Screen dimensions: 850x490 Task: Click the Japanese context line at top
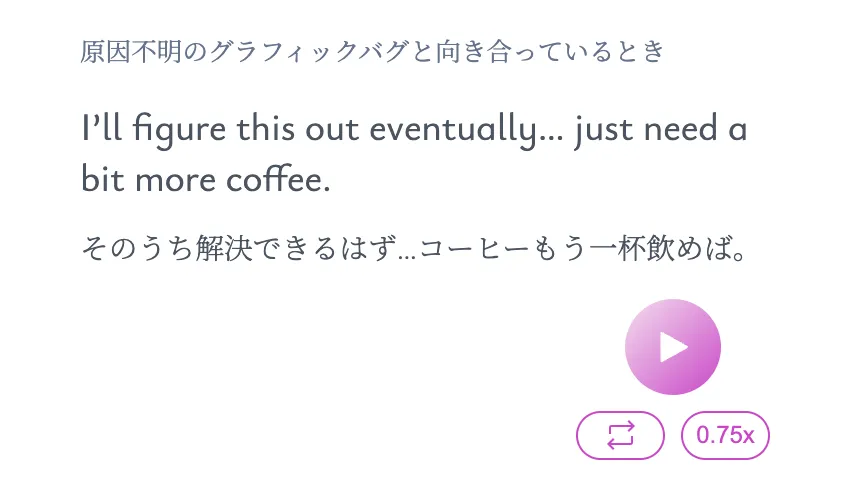pyautogui.click(x=372, y=52)
